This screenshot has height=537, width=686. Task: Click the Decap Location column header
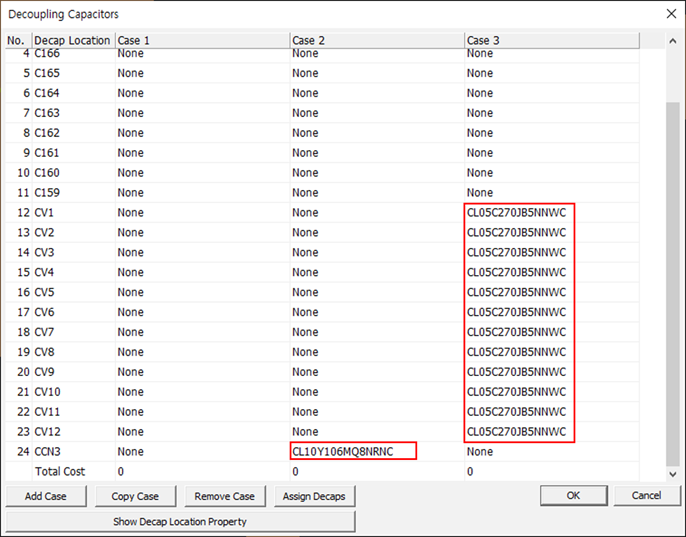[72, 40]
